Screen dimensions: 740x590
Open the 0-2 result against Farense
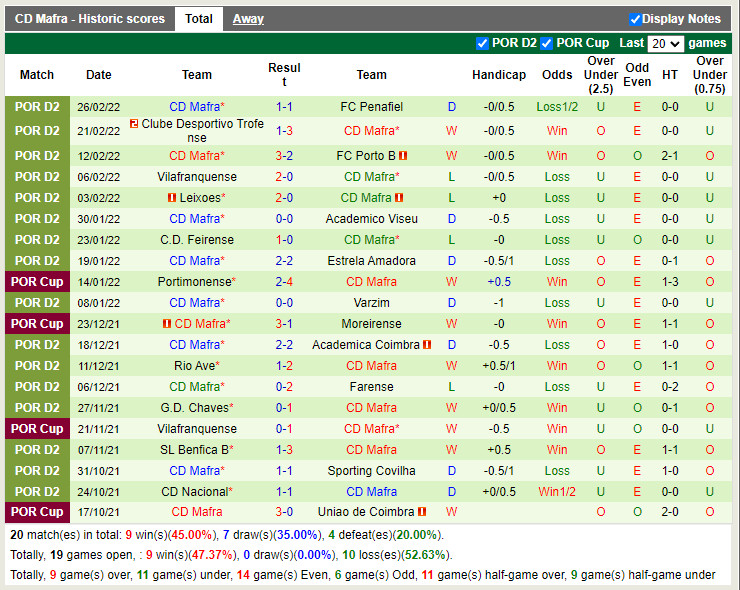click(284, 387)
